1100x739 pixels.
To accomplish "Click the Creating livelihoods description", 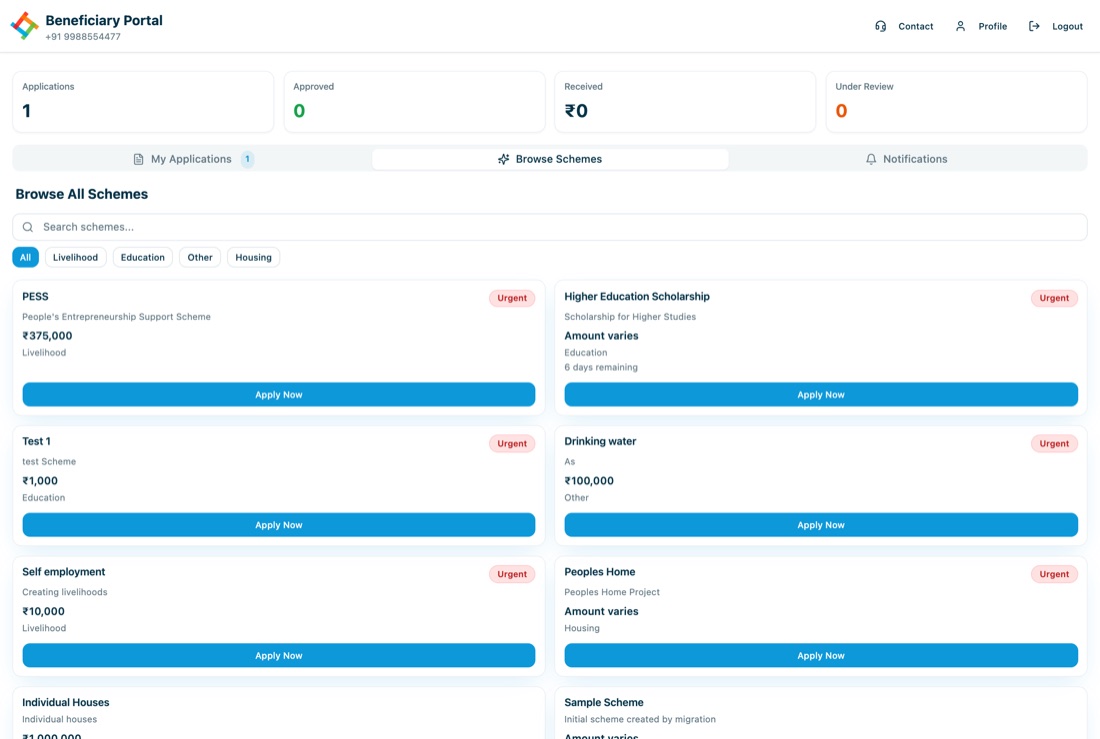I will (x=65, y=592).
